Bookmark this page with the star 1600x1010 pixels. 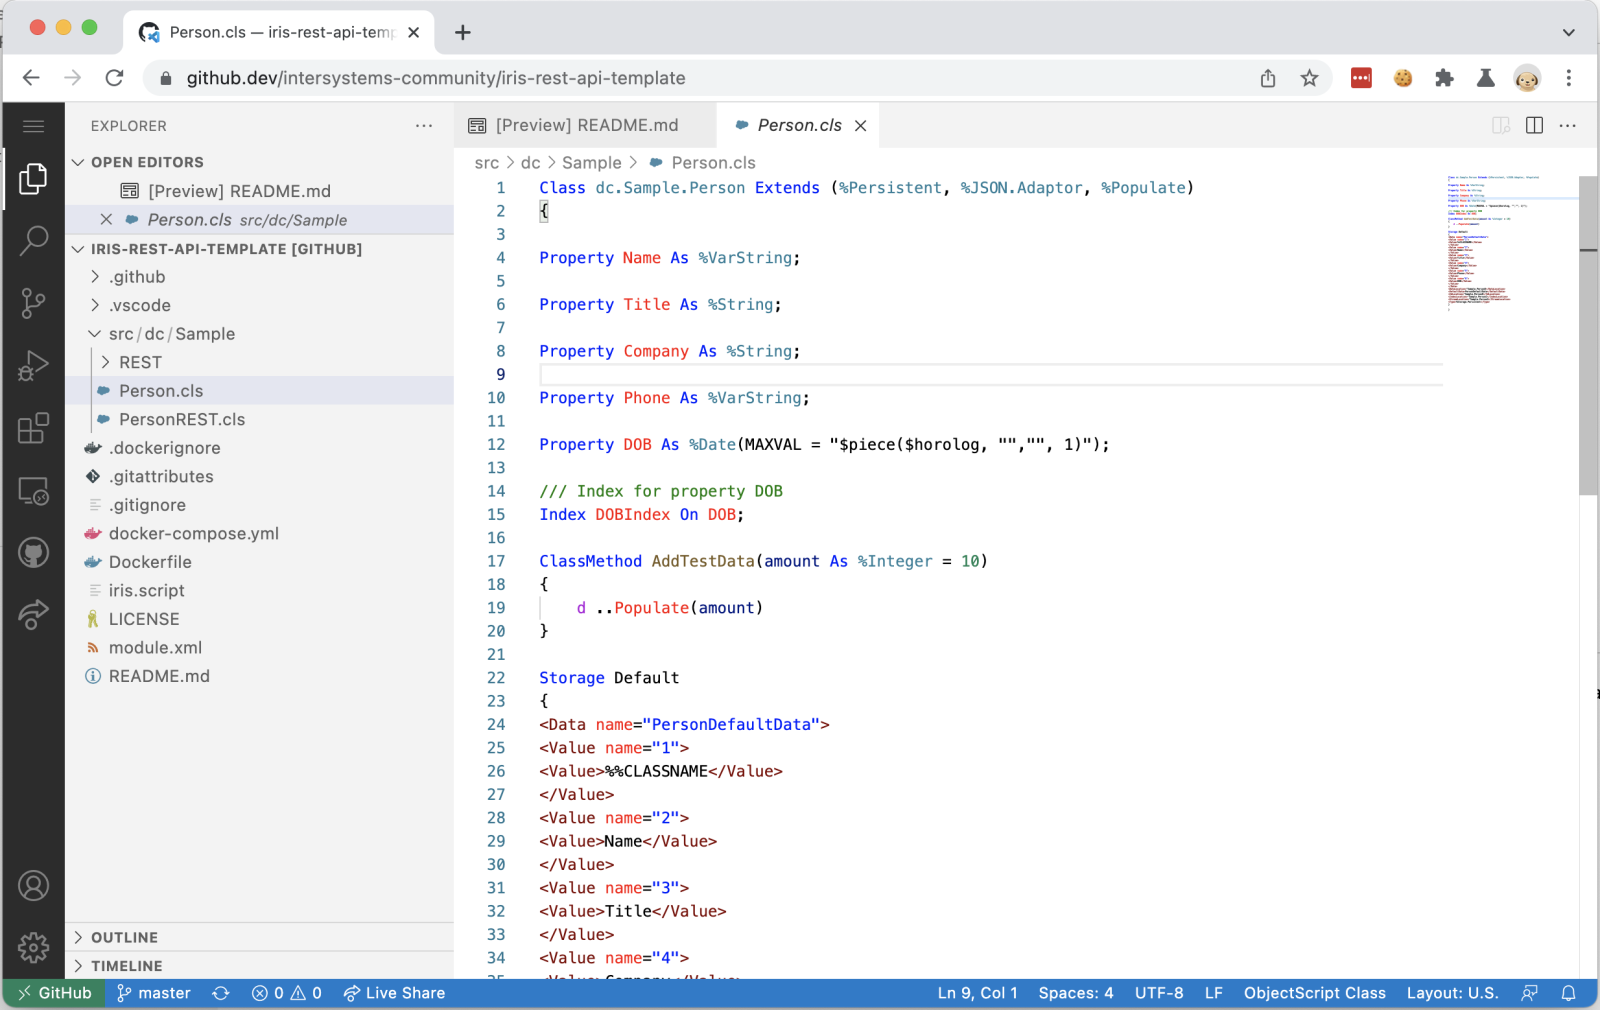click(1309, 78)
